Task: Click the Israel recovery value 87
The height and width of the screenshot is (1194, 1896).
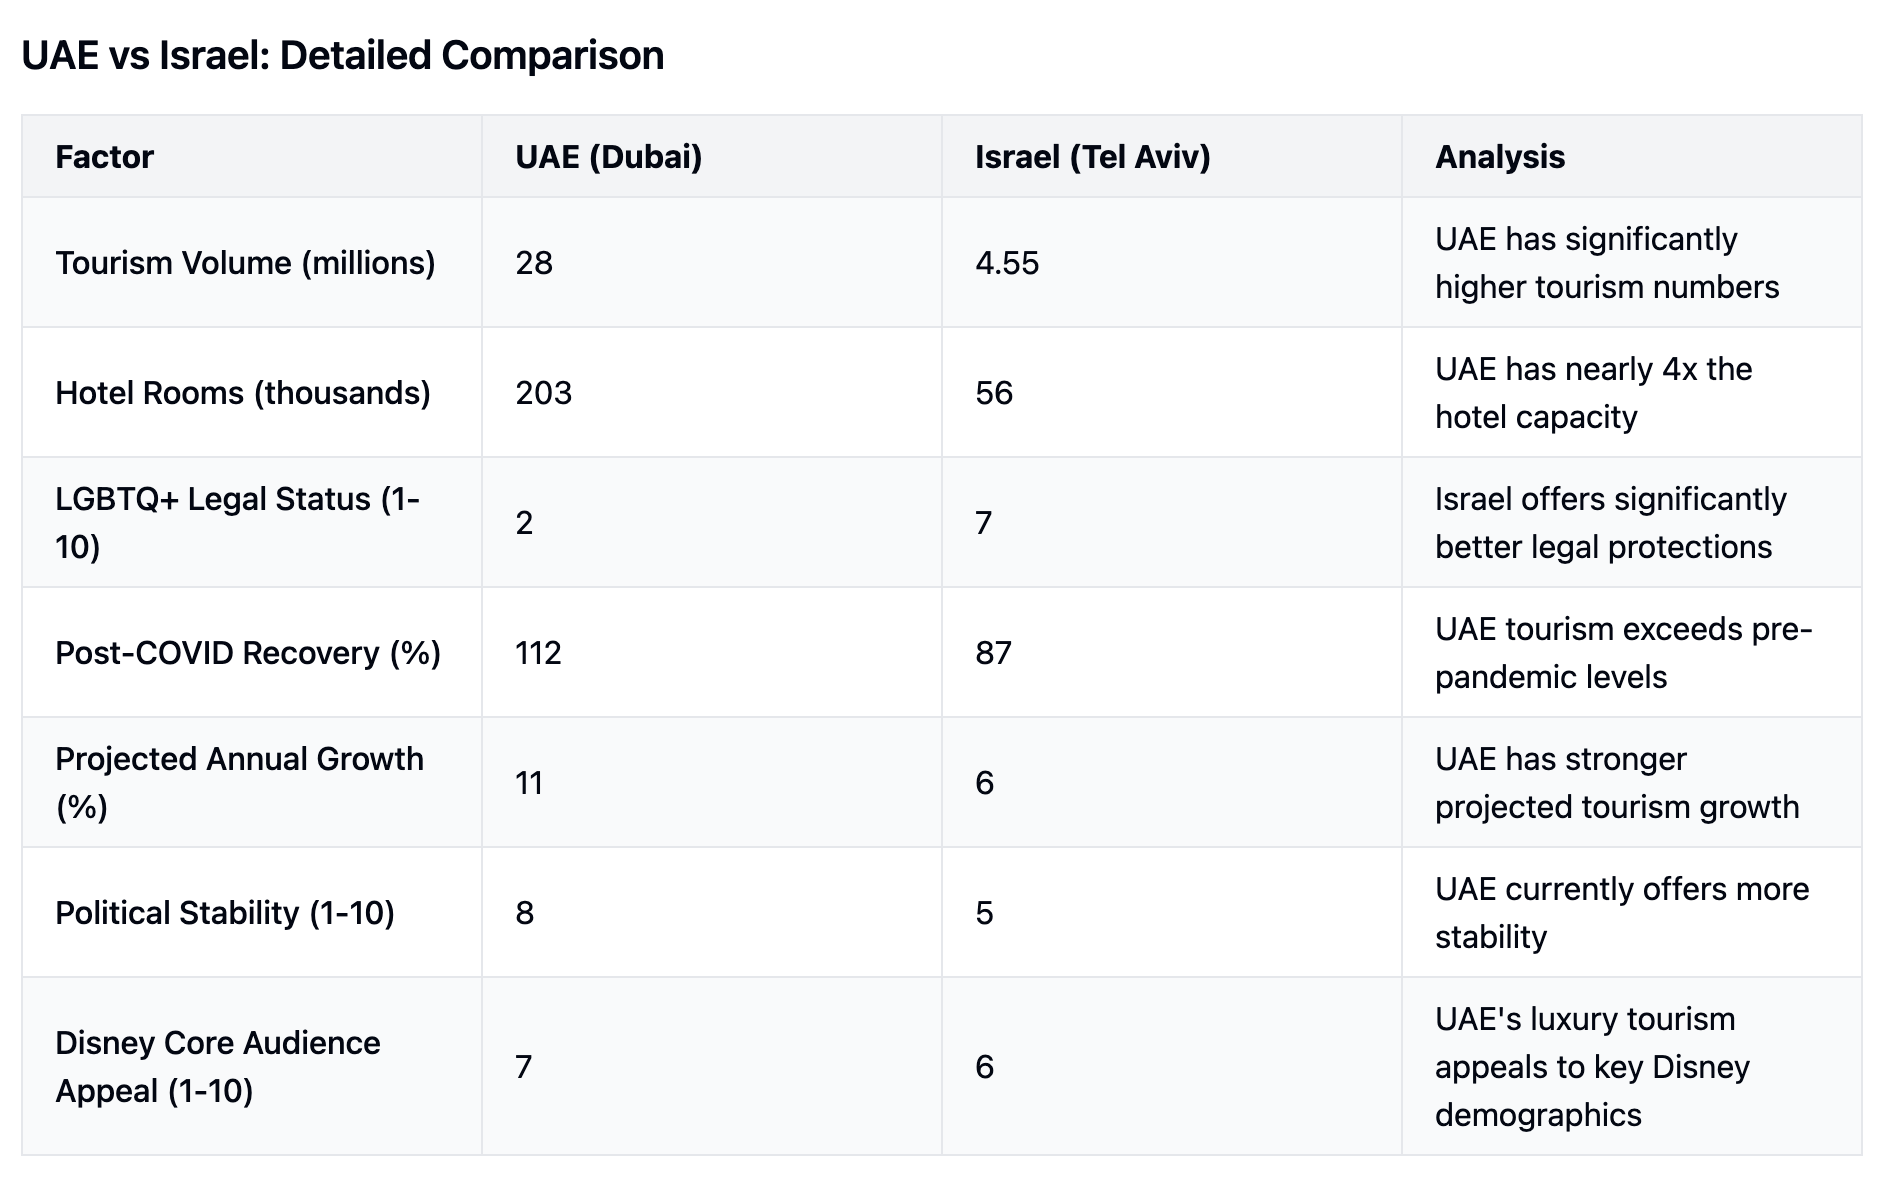Action: pyautogui.click(x=993, y=653)
